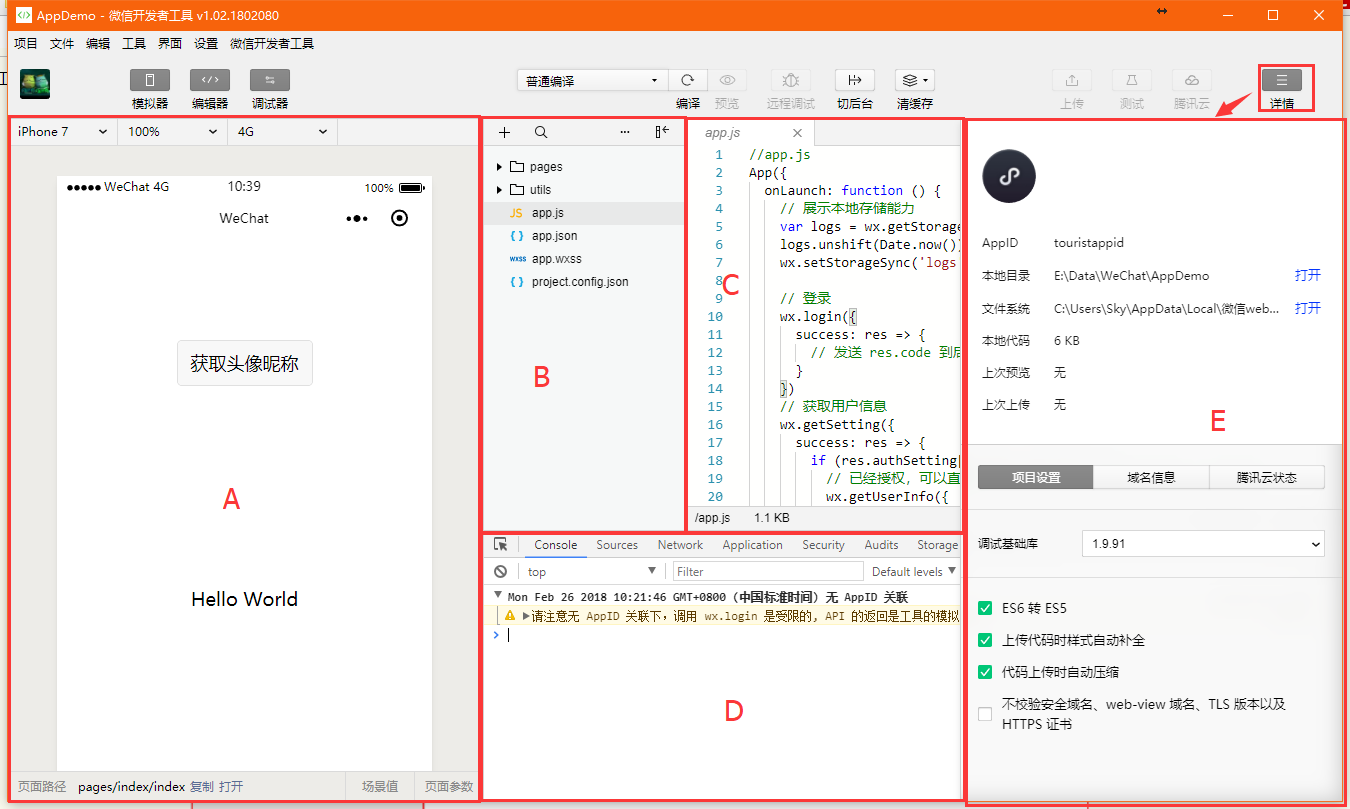1350x809 pixels.
Task: Open the console top context dropdown
Action: (590, 572)
